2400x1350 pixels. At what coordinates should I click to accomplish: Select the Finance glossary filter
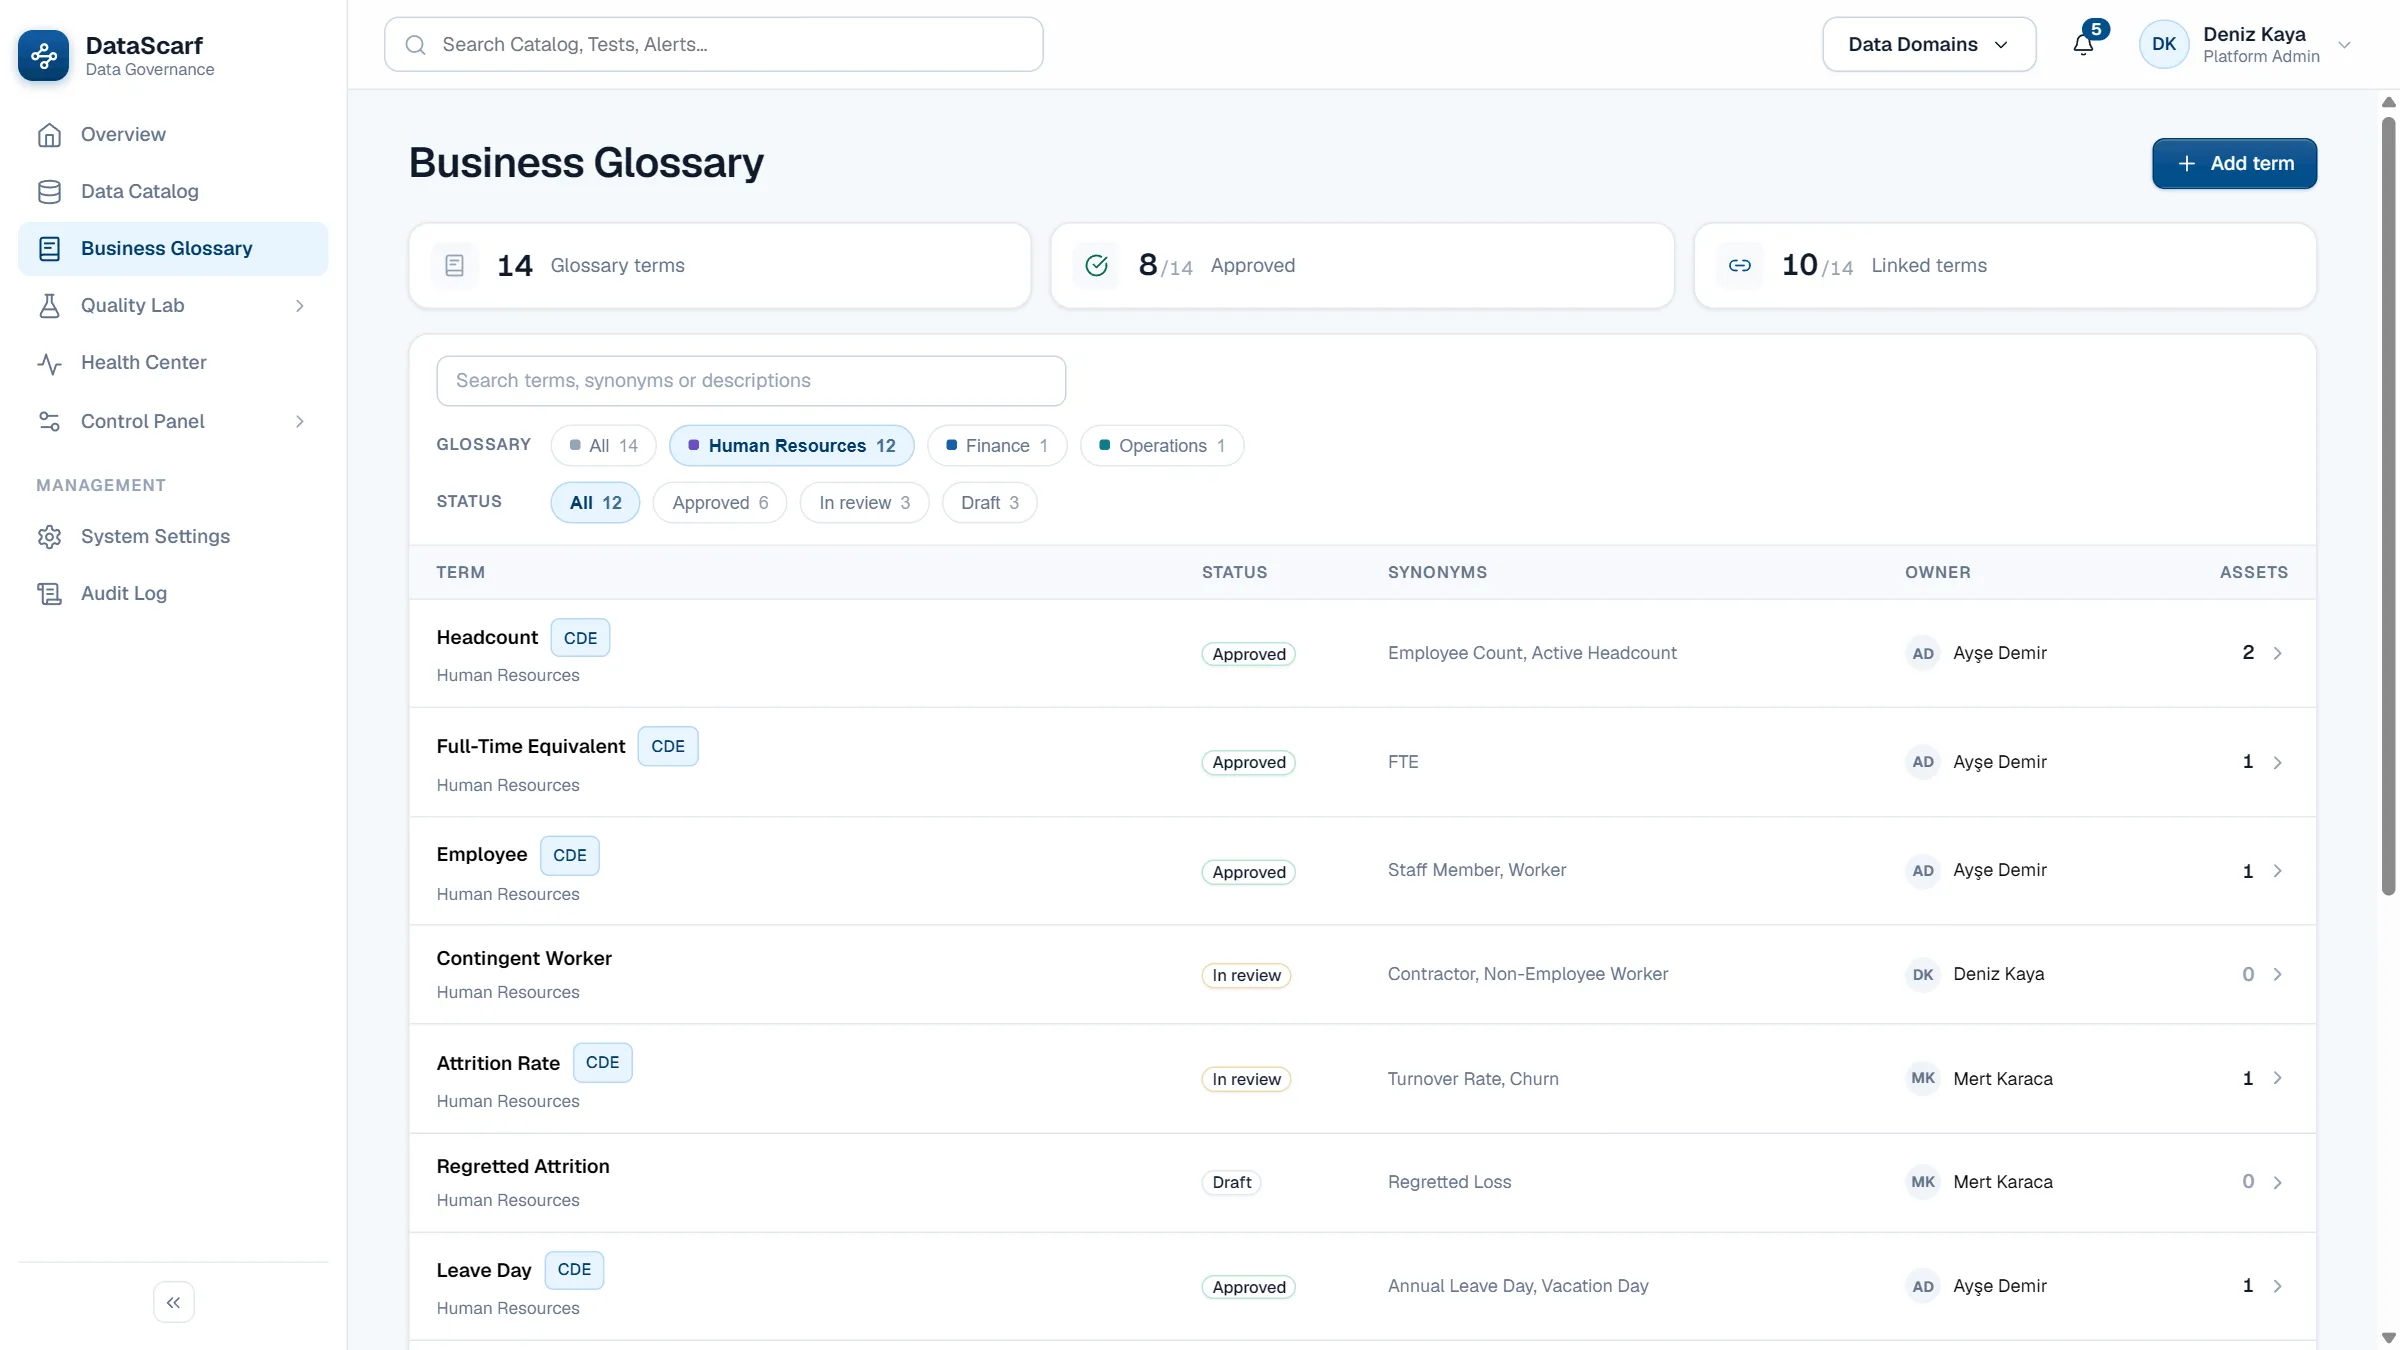(997, 446)
